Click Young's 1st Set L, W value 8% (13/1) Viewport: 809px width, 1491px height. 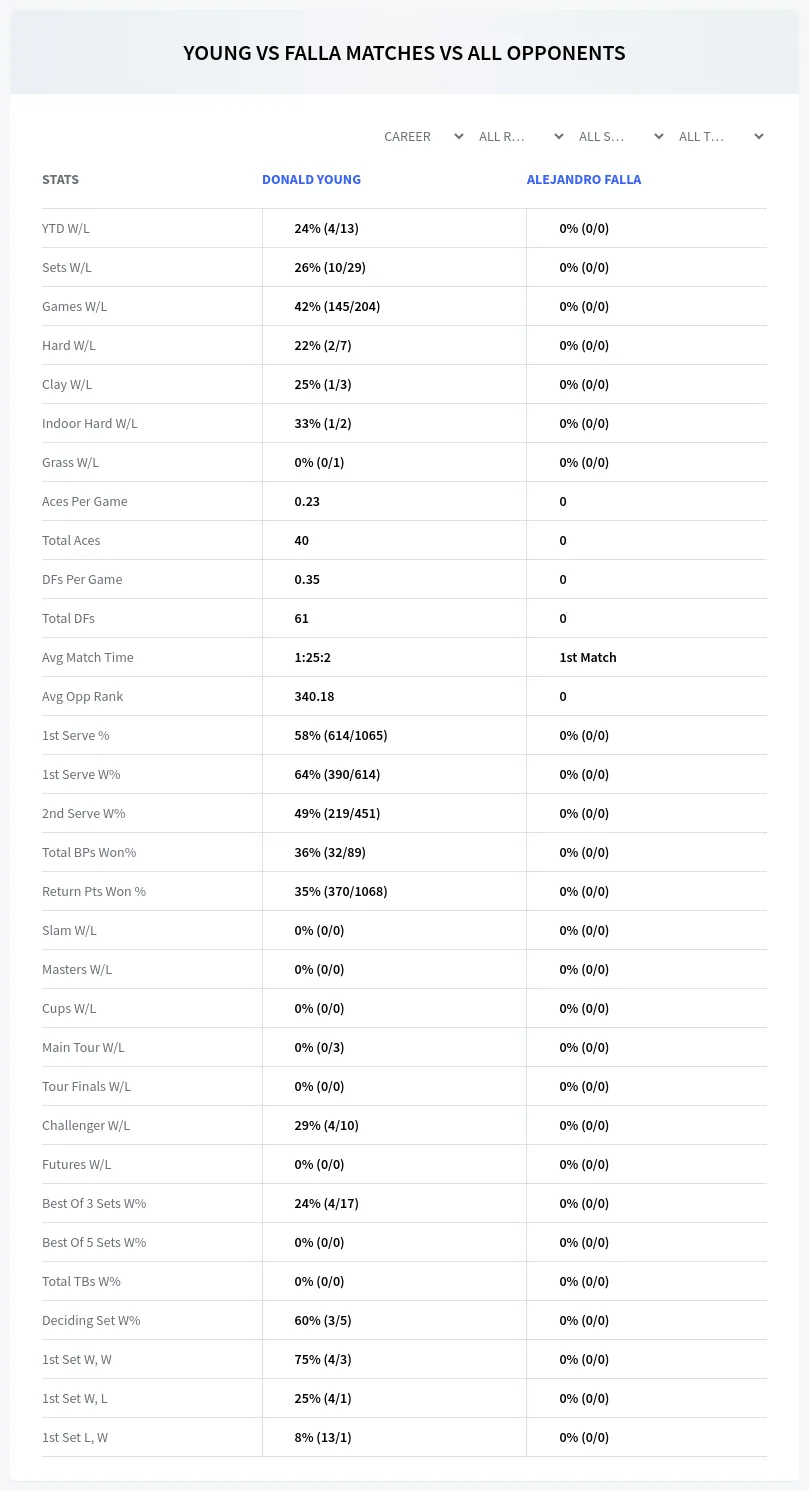tap(323, 1437)
